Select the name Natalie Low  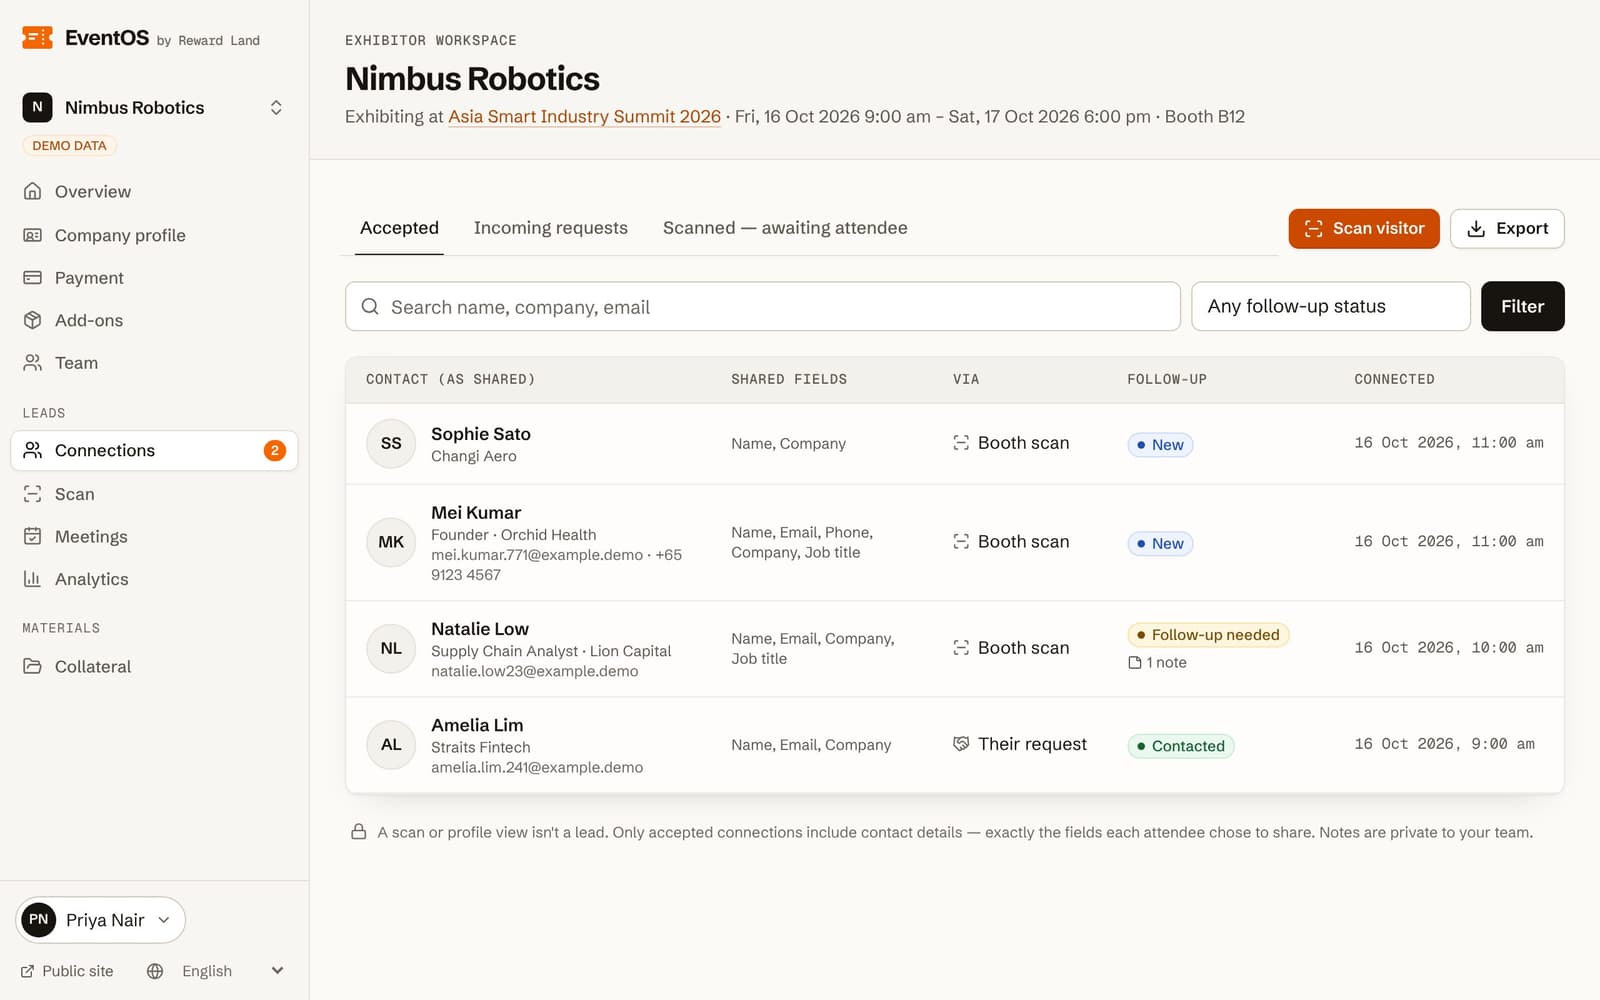click(x=480, y=629)
